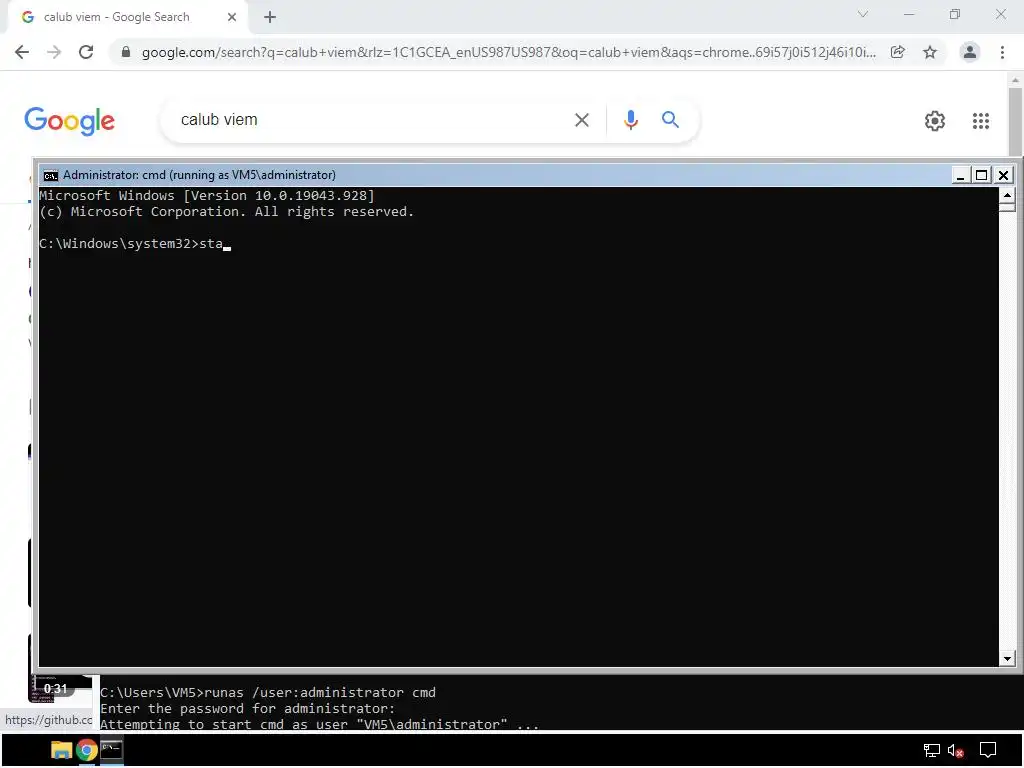Click the address bar URL
This screenshot has height=768, width=1024.
point(509,52)
